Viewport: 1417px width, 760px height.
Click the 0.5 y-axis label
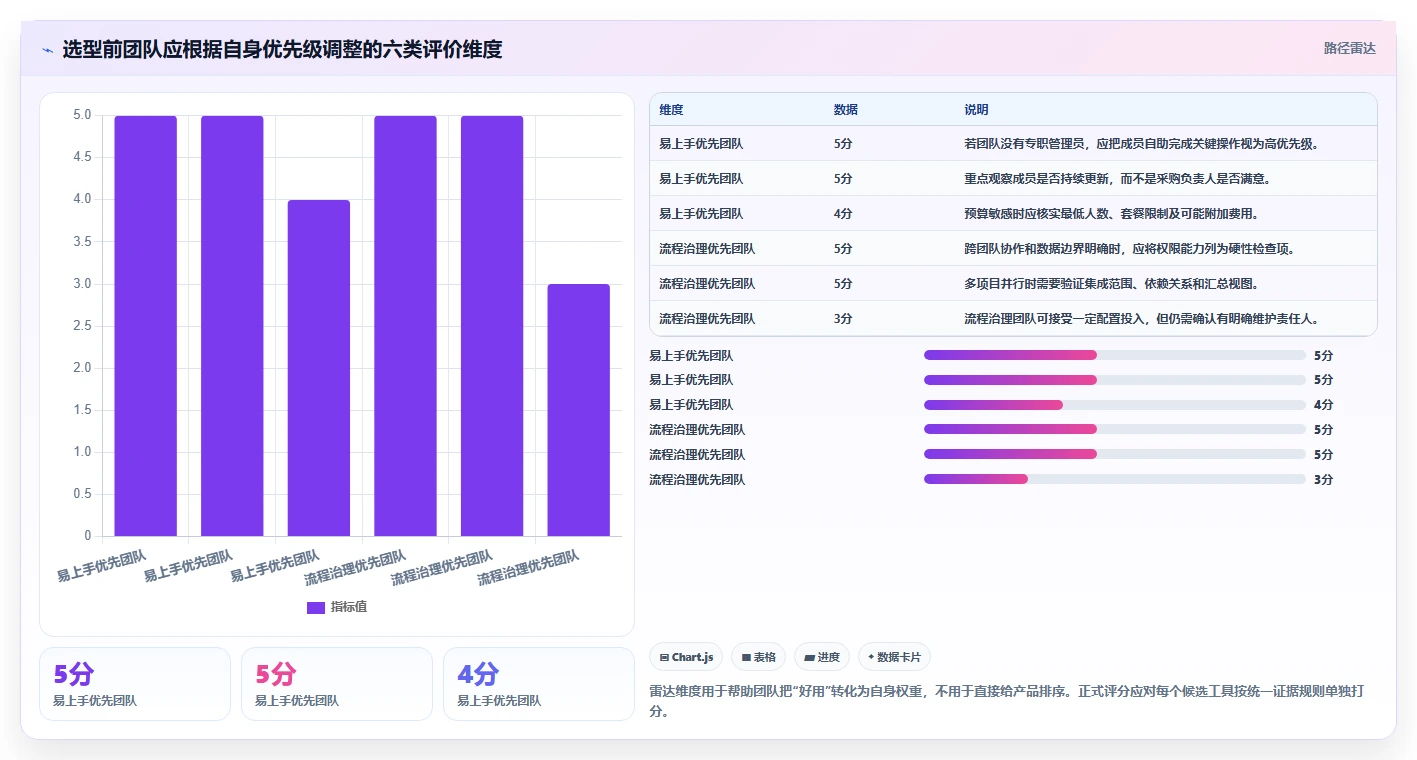tap(83, 494)
